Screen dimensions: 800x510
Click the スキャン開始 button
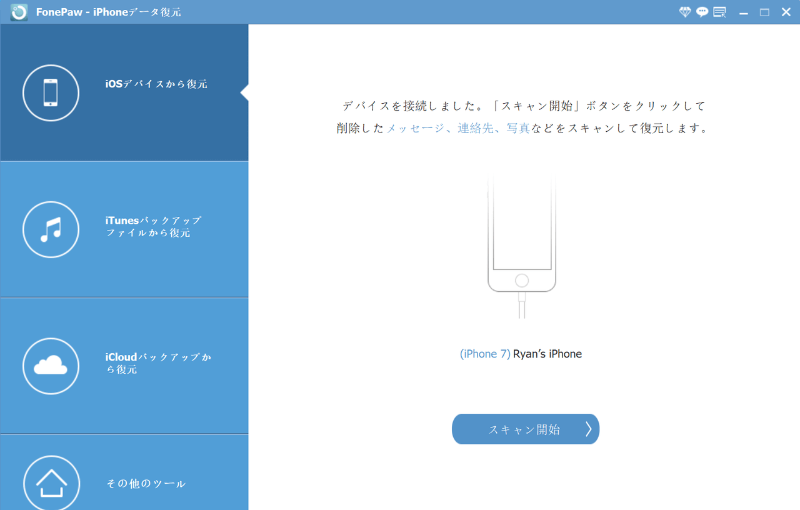526,429
